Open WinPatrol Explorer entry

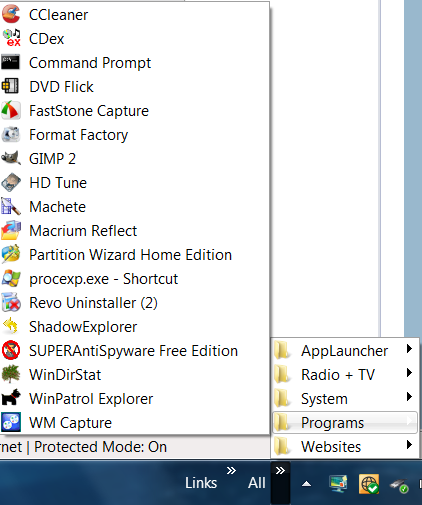click(134, 399)
